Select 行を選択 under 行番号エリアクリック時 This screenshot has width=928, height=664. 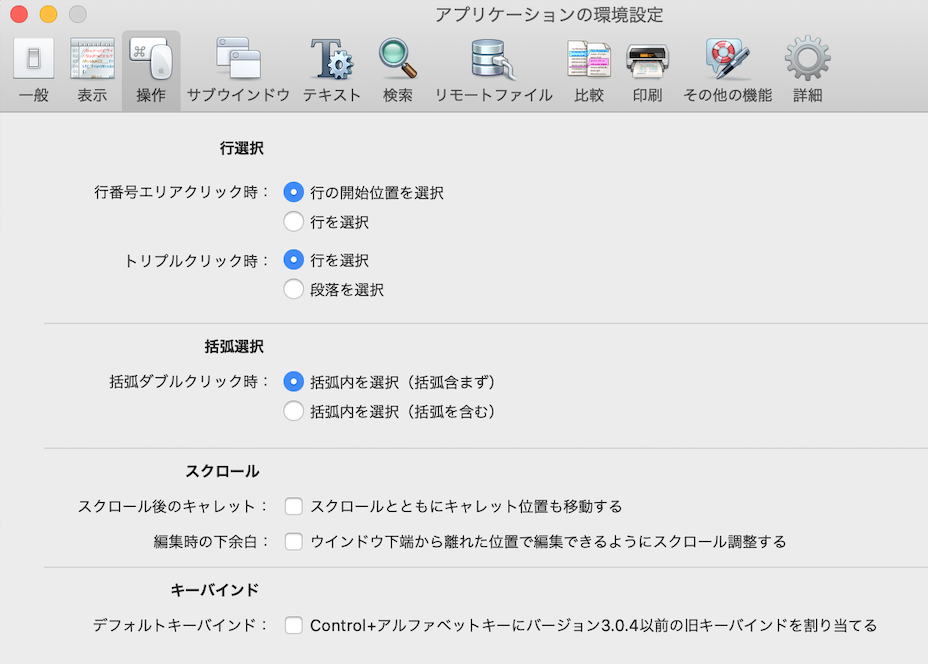click(x=294, y=222)
